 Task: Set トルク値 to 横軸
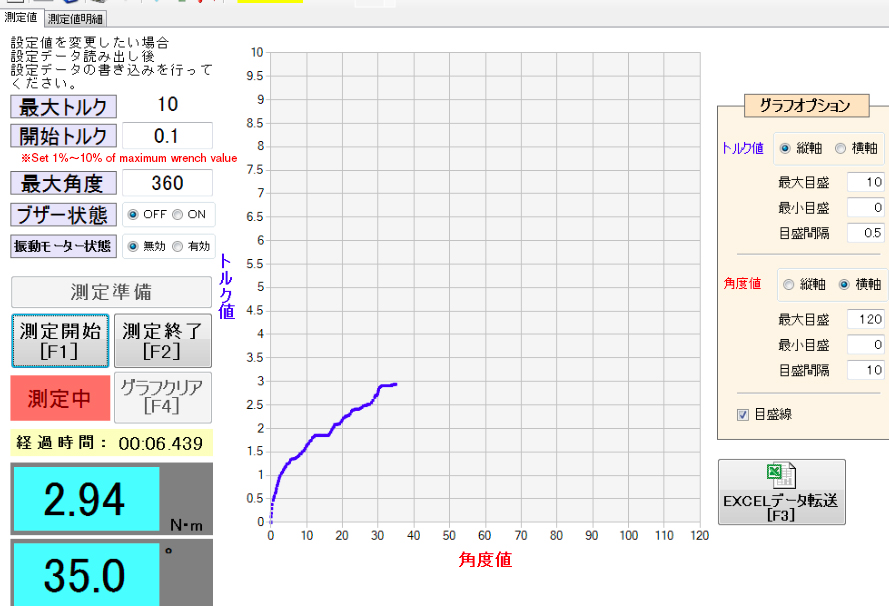tap(841, 148)
